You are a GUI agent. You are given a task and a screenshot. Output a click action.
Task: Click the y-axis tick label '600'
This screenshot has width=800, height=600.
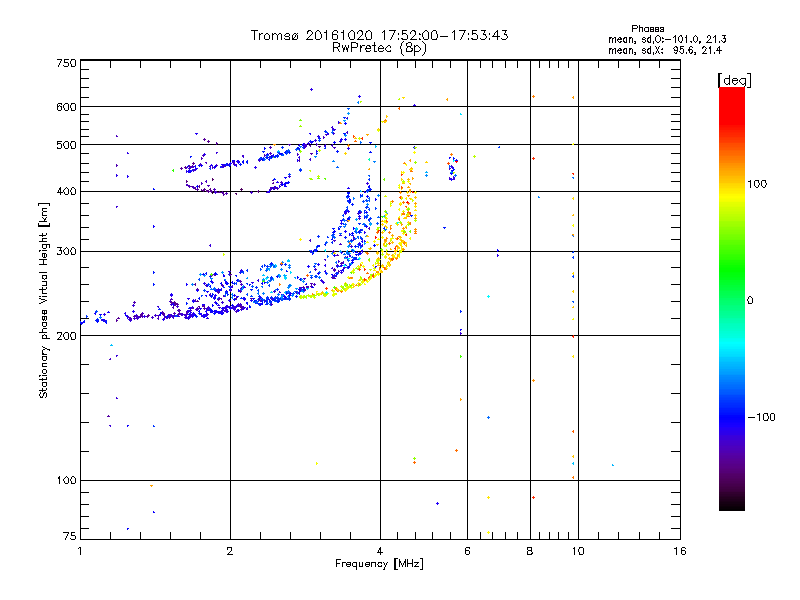[x=66, y=107]
